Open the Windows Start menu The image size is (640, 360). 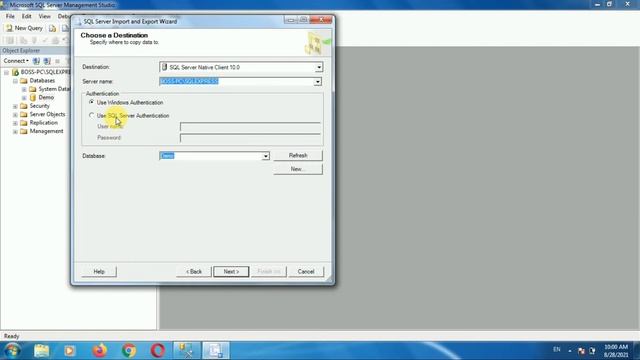click(11, 350)
